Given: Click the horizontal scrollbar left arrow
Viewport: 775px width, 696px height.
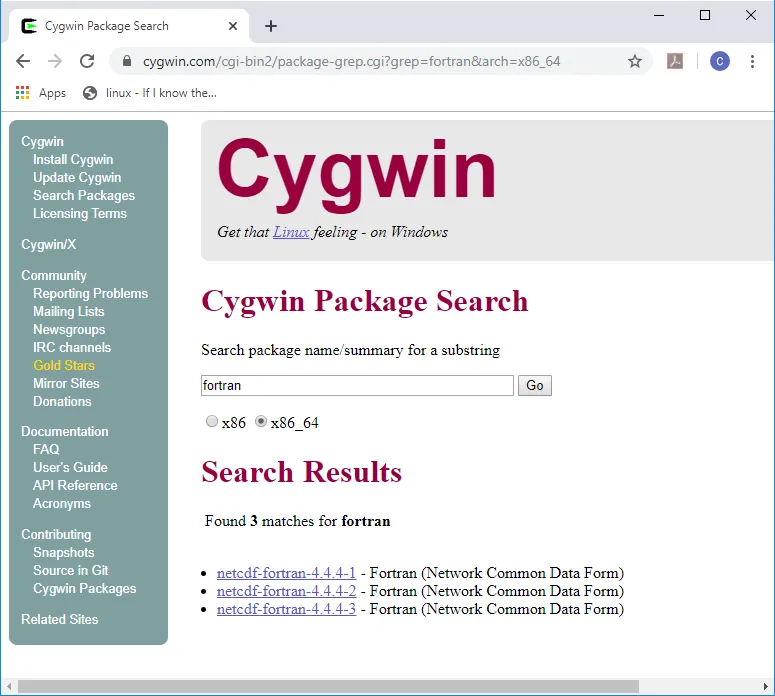Looking at the screenshot, I should (x=9, y=687).
